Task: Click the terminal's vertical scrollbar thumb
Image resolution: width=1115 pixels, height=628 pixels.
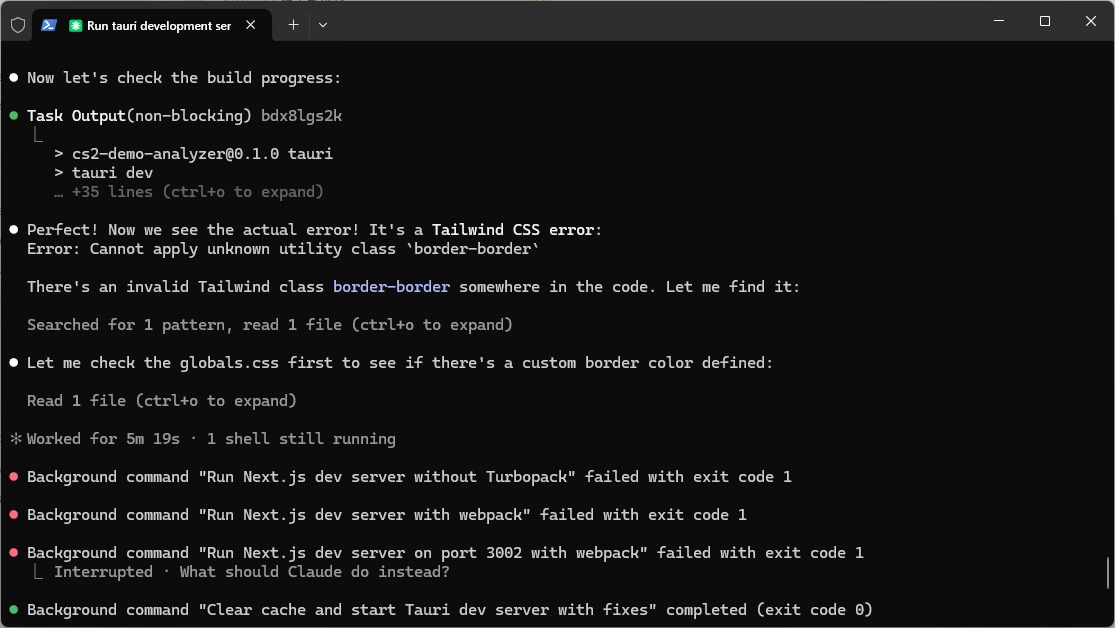Action: (1108, 572)
